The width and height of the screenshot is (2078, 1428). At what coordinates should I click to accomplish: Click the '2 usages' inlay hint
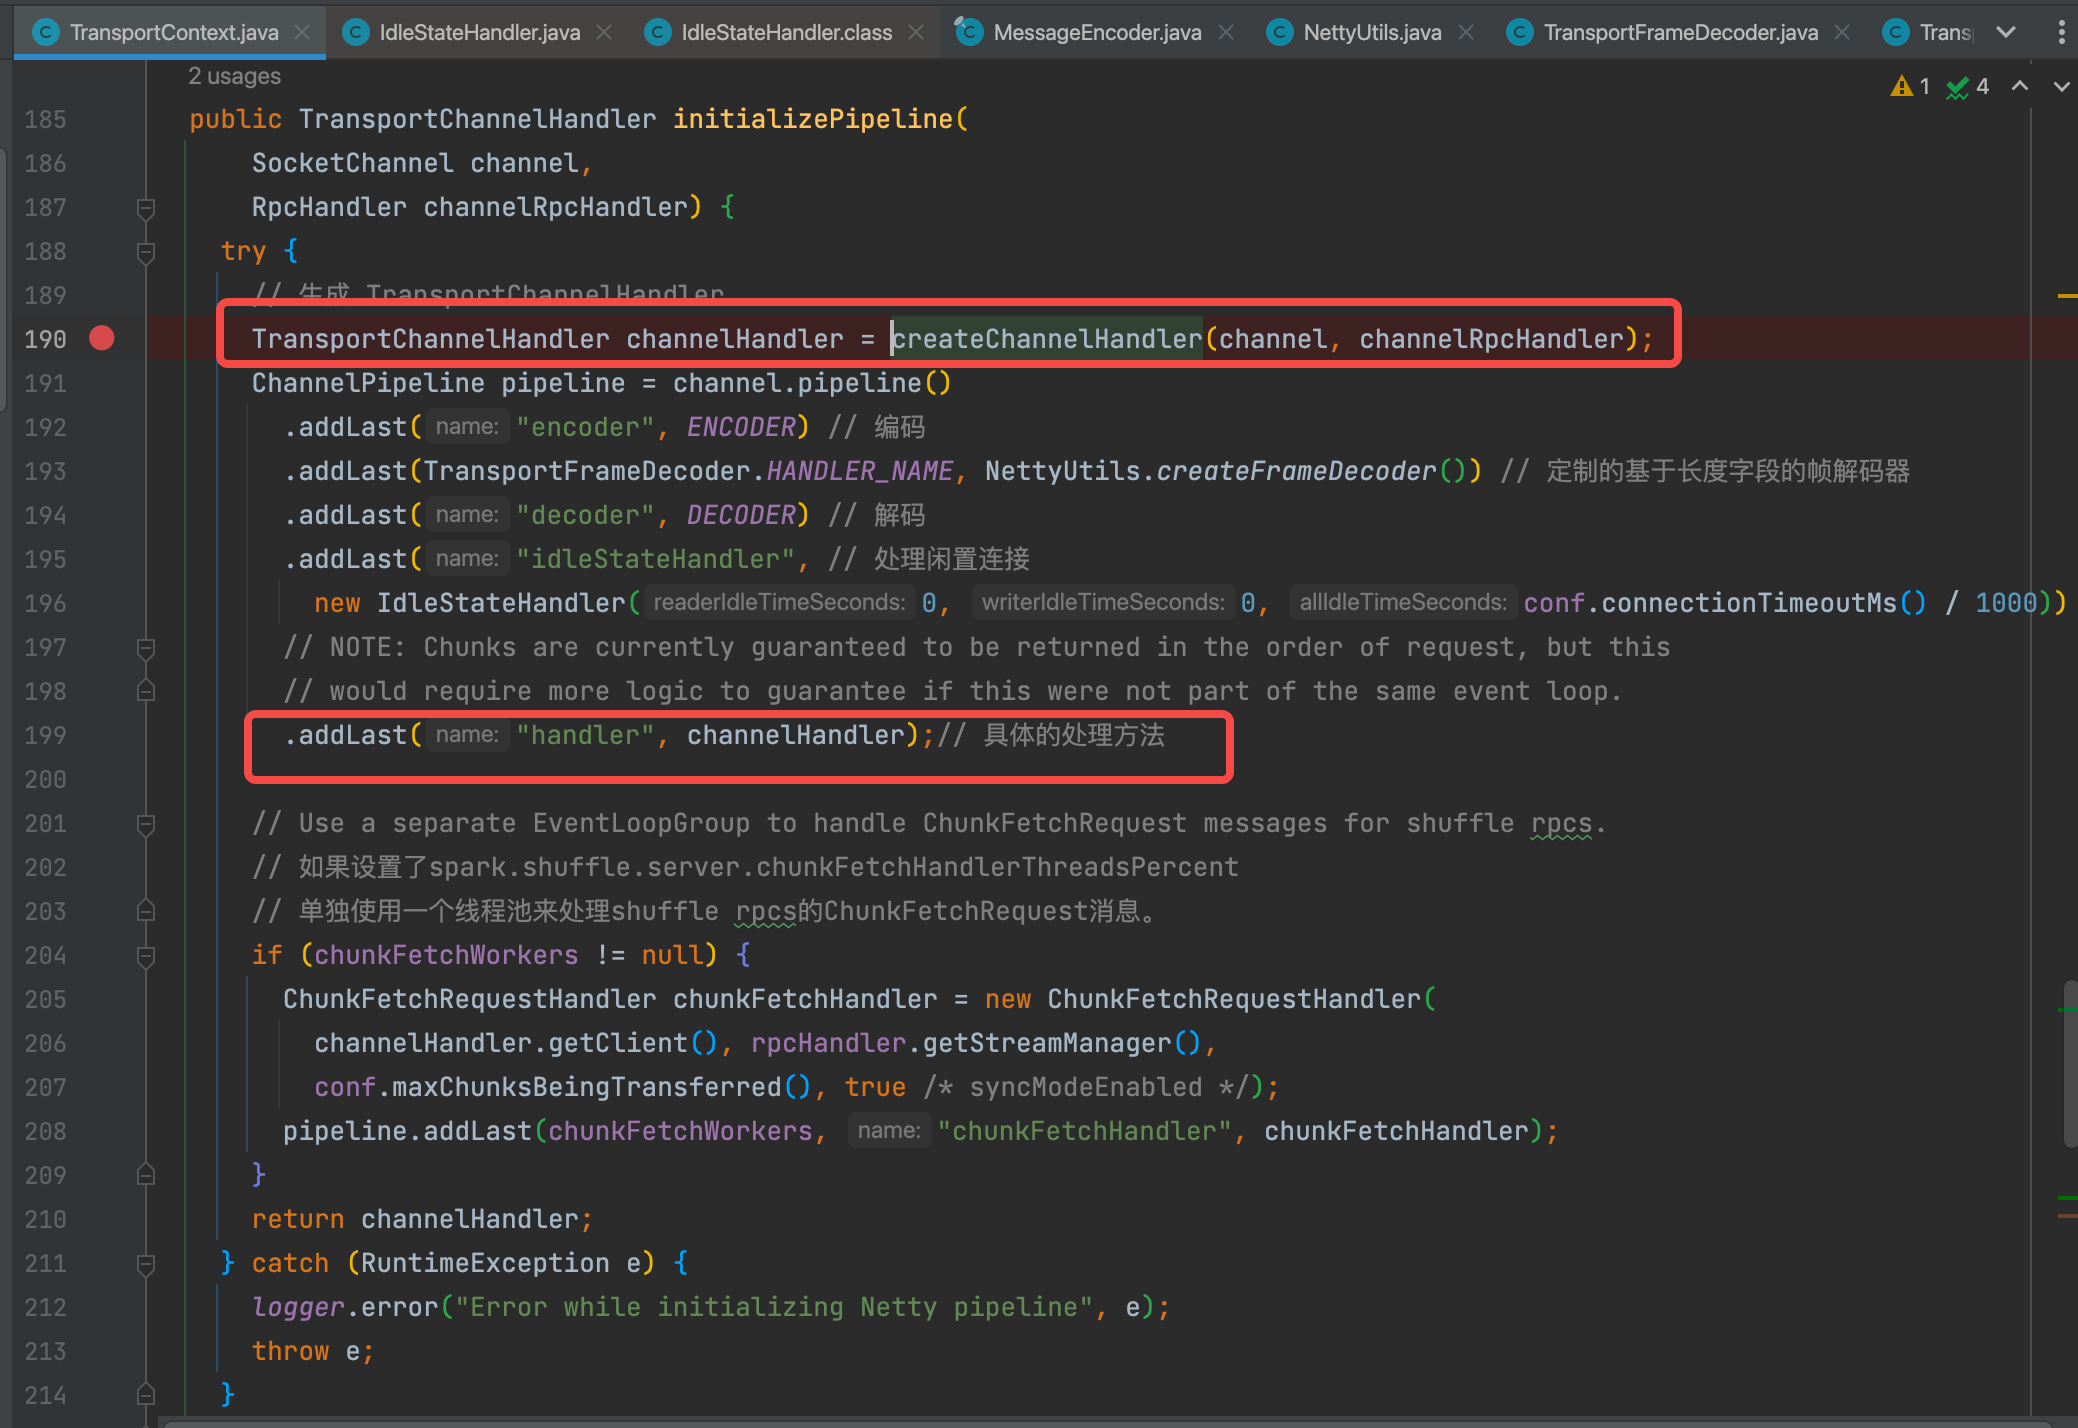[234, 76]
